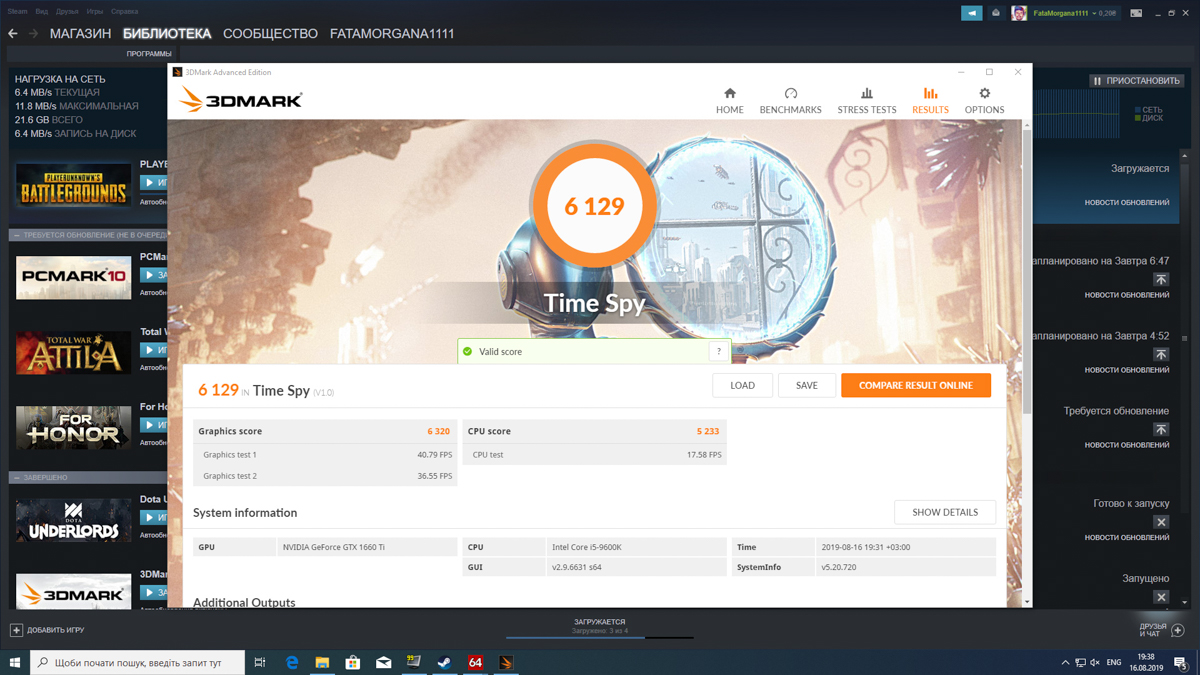Open the HOME section in 3DMark
1200x675 pixels.
click(x=729, y=100)
